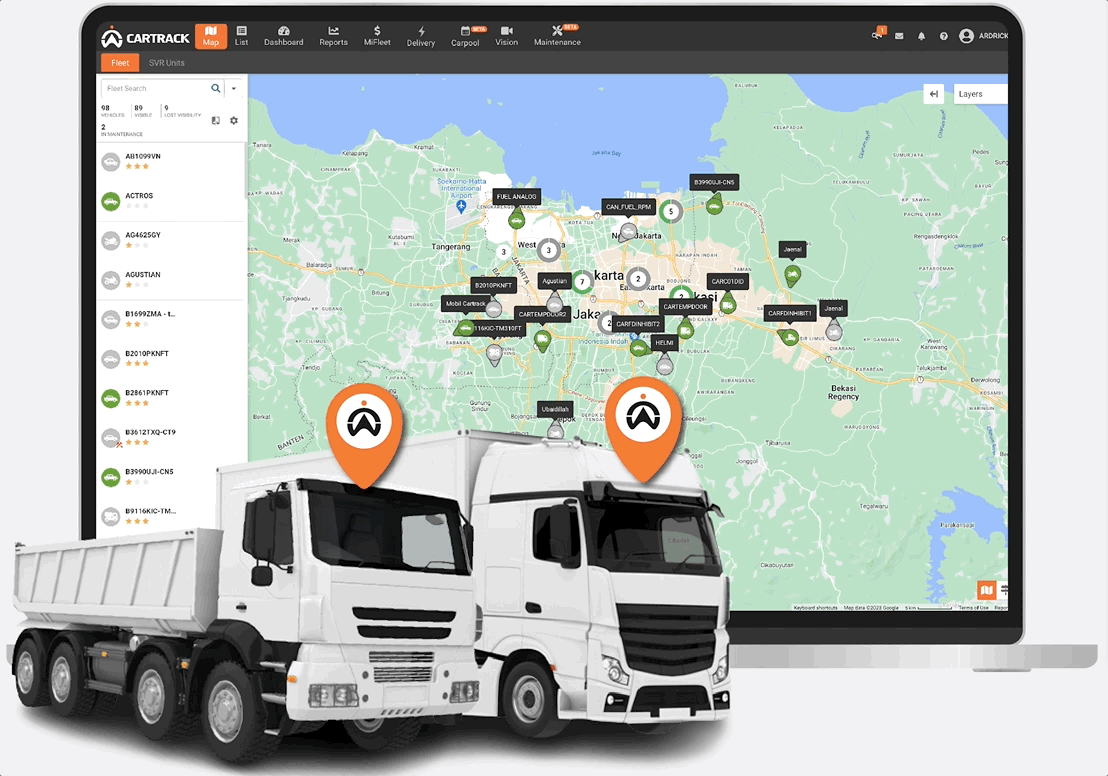Click the B2010PKNFT map marker label
This screenshot has height=776, width=1108.
click(493, 286)
